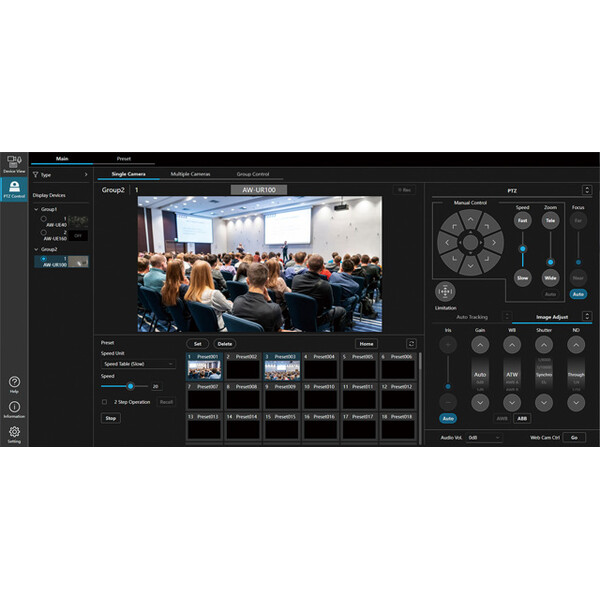This screenshot has height=600, width=600.
Task: Select the Preset003 thumbnail
Action: click(282, 369)
